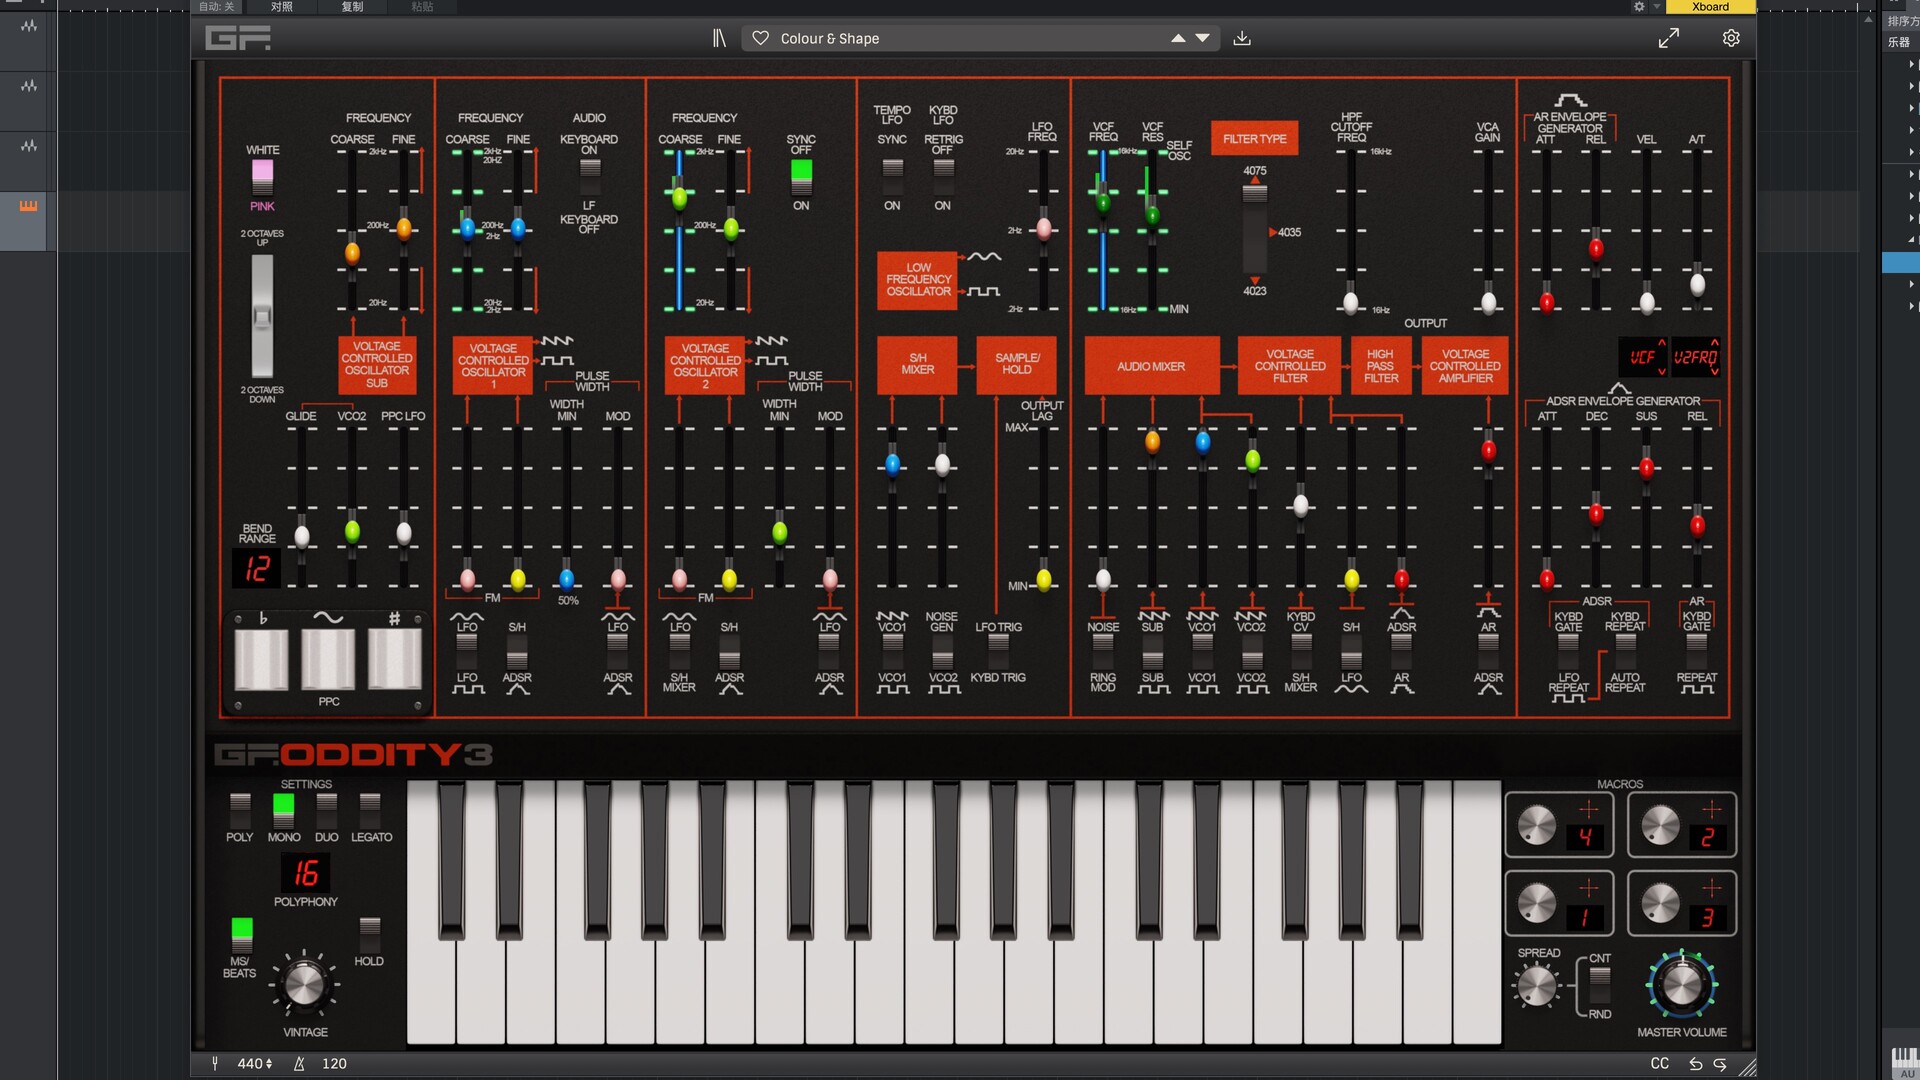The image size is (1920, 1080).
Task: Click the HIGH PASS FILTER block
Action: [x=1381, y=366]
